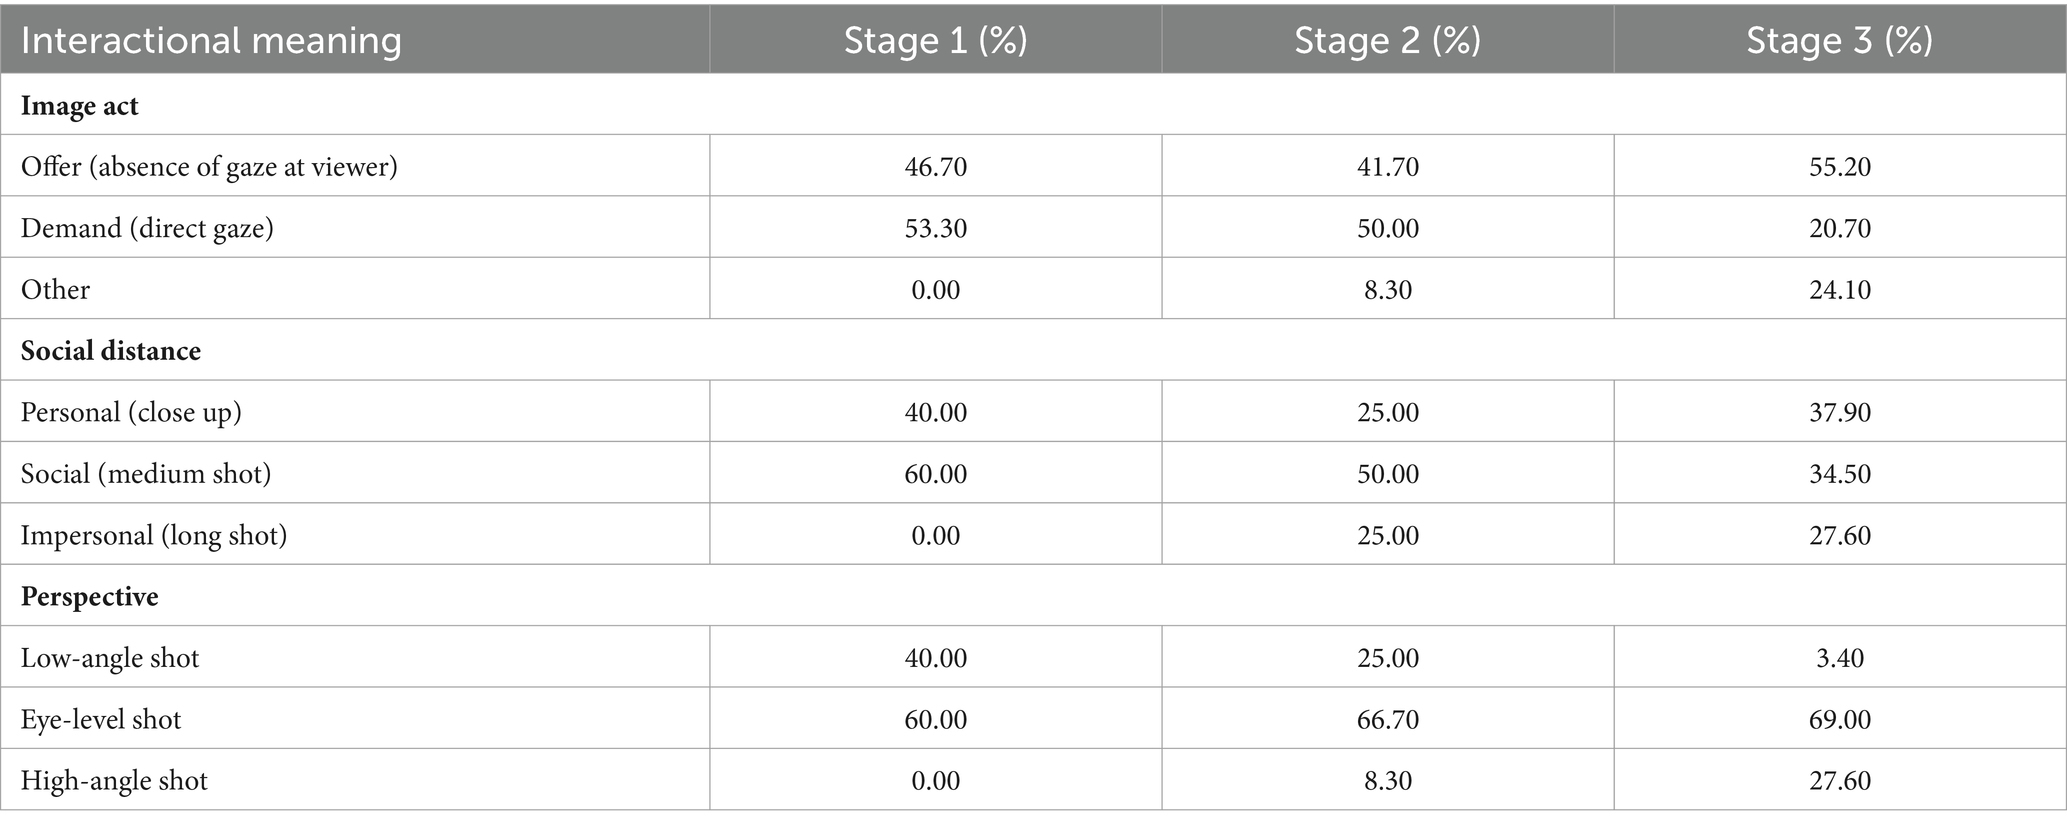Select the Stage 3 (%) column header

point(1839,41)
